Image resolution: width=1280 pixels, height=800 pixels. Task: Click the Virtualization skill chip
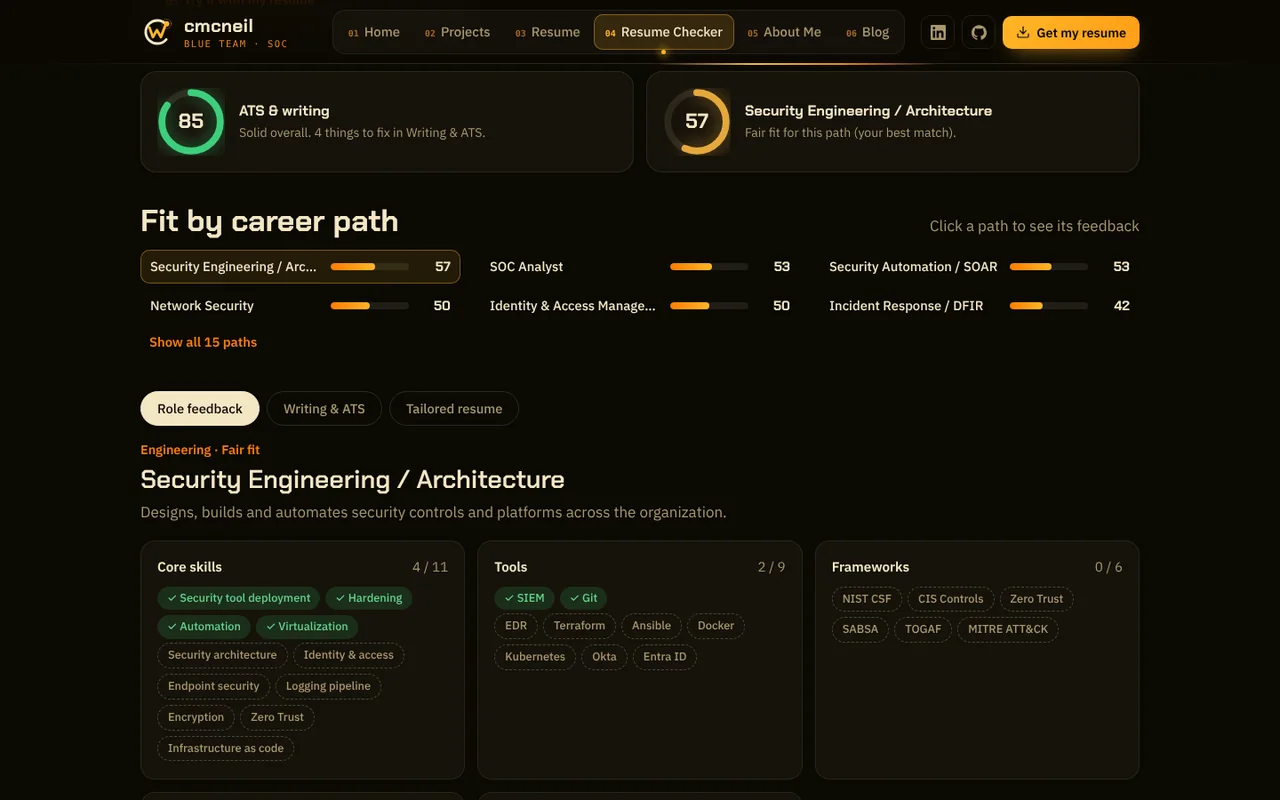point(307,627)
